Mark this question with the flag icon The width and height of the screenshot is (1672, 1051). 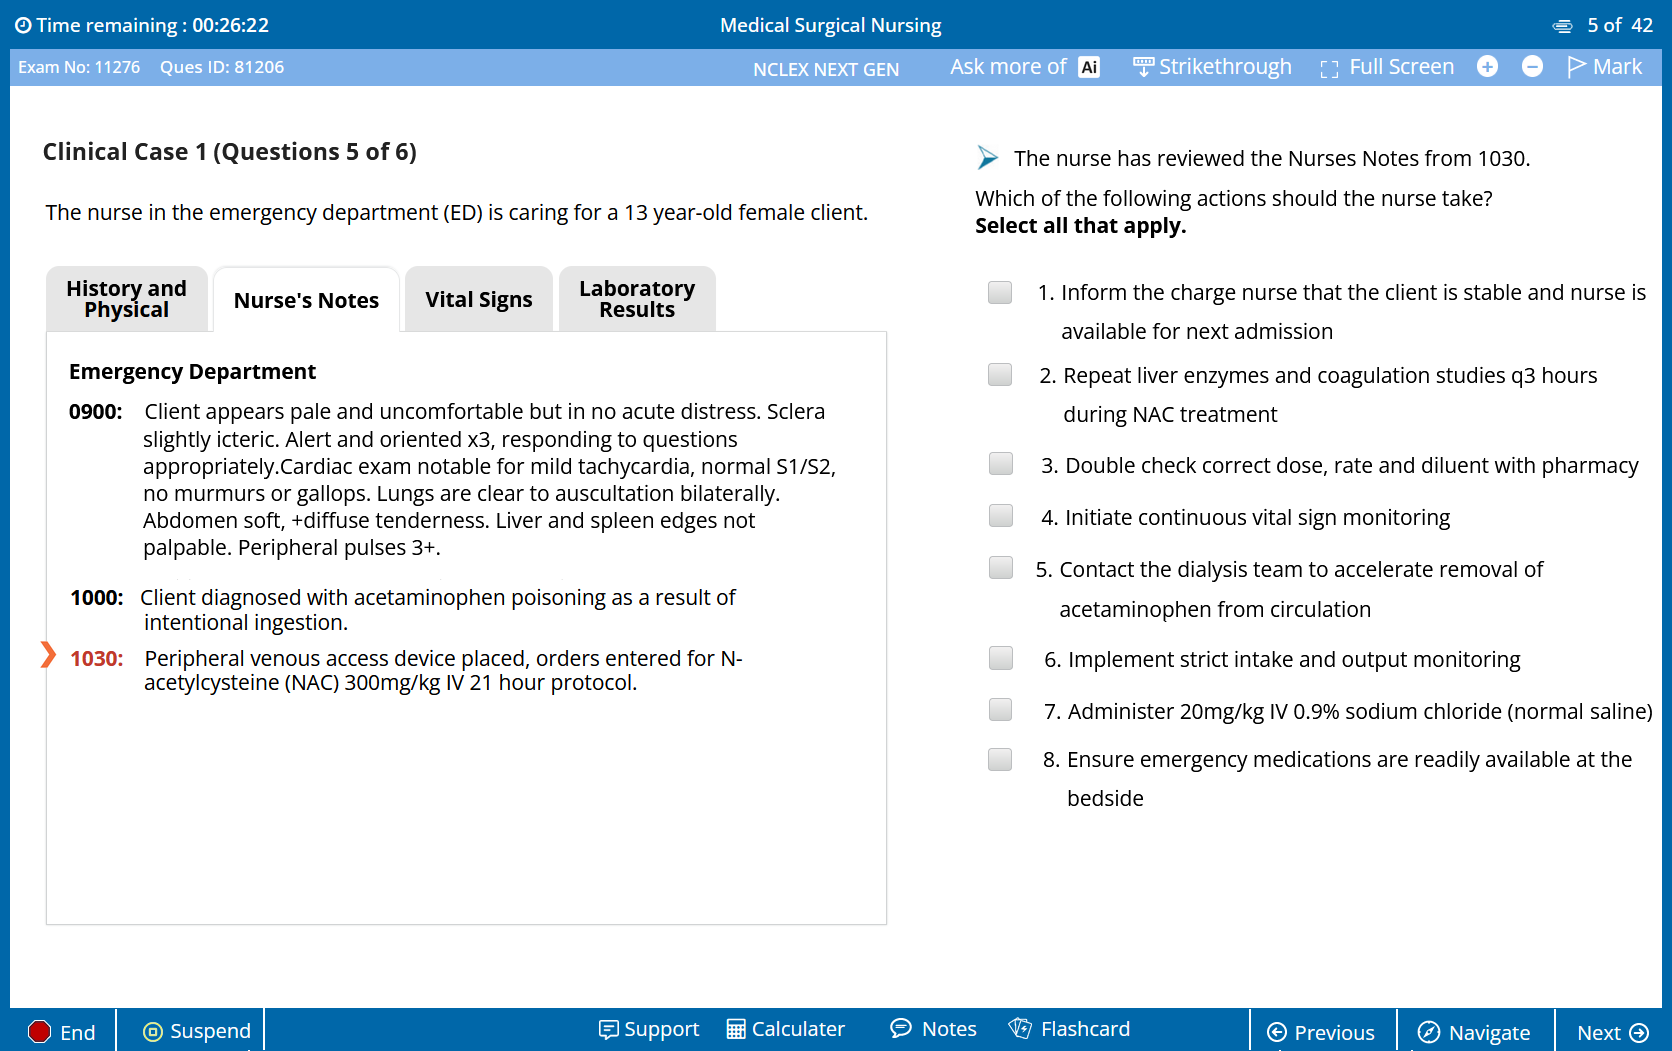(x=1604, y=67)
